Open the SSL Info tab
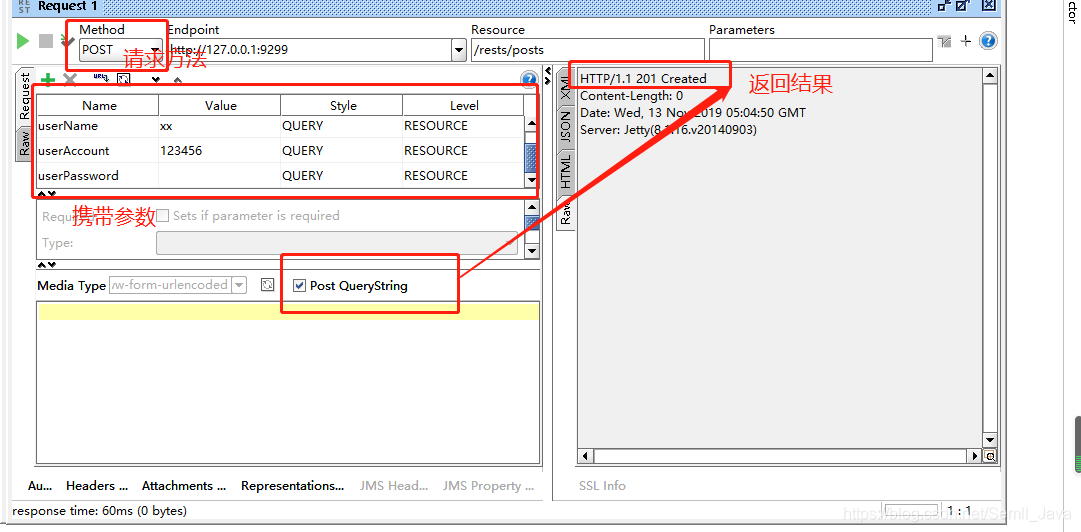 point(602,486)
